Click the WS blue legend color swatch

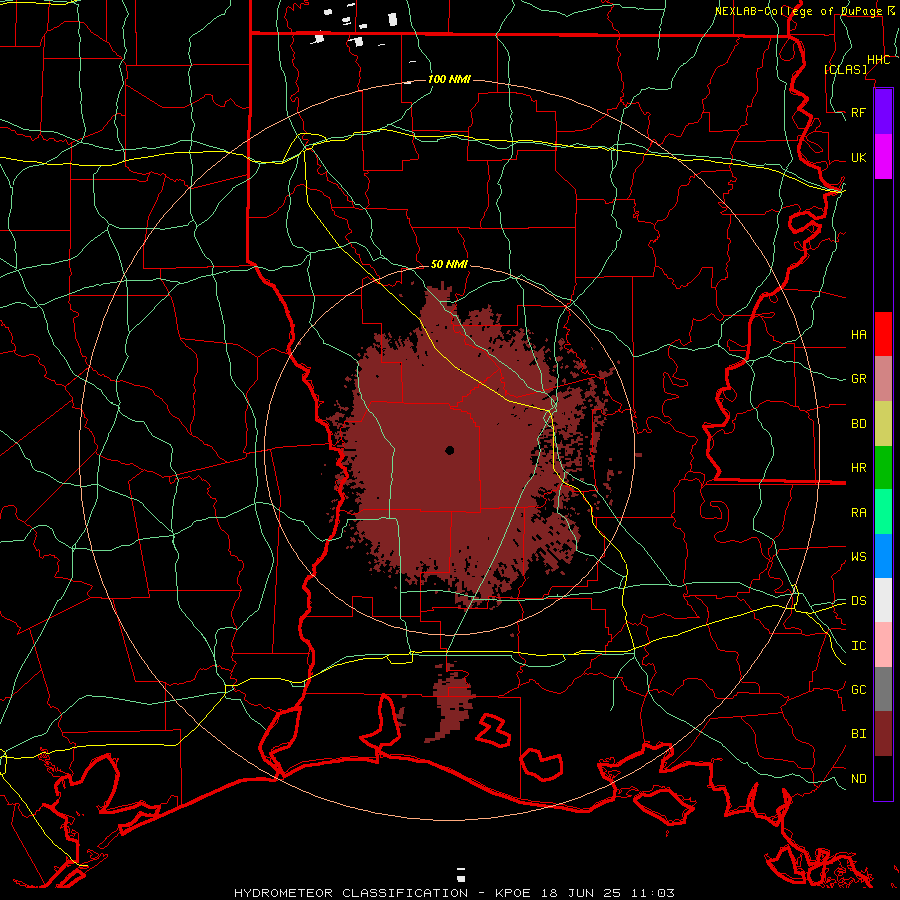click(883, 556)
